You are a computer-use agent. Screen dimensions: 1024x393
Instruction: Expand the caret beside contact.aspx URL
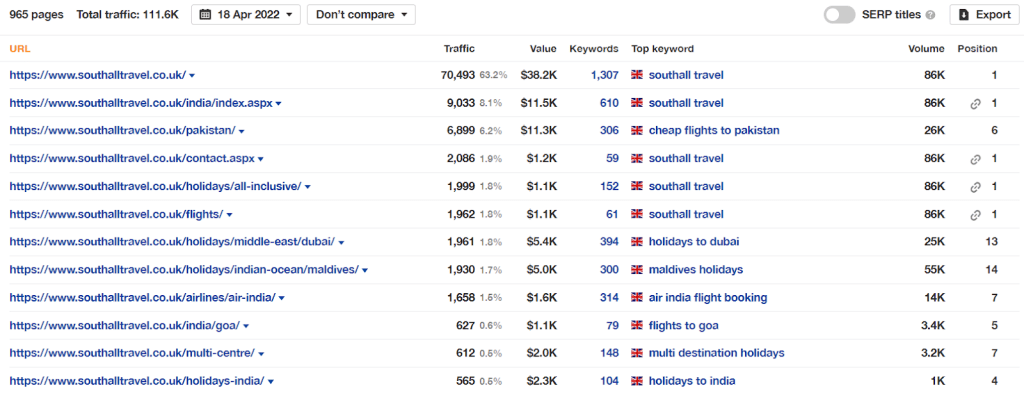(x=261, y=159)
